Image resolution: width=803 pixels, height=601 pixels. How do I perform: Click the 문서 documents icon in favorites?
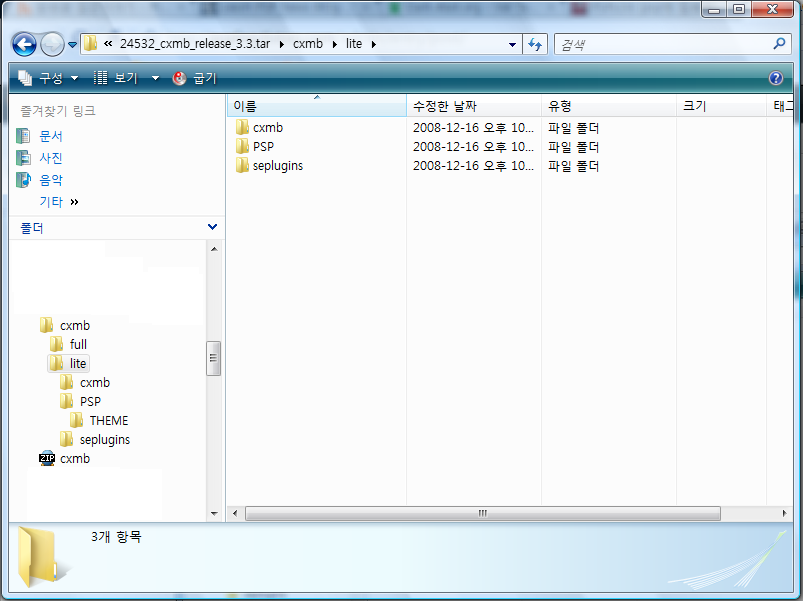coord(24,136)
